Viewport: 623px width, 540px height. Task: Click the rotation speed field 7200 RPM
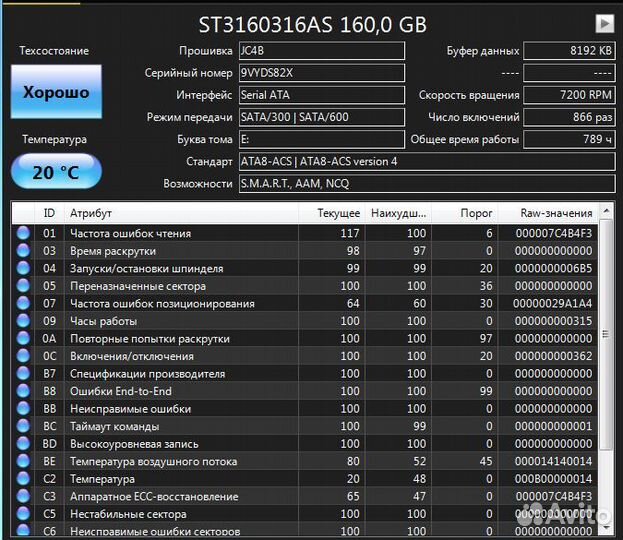pyautogui.click(x=569, y=95)
